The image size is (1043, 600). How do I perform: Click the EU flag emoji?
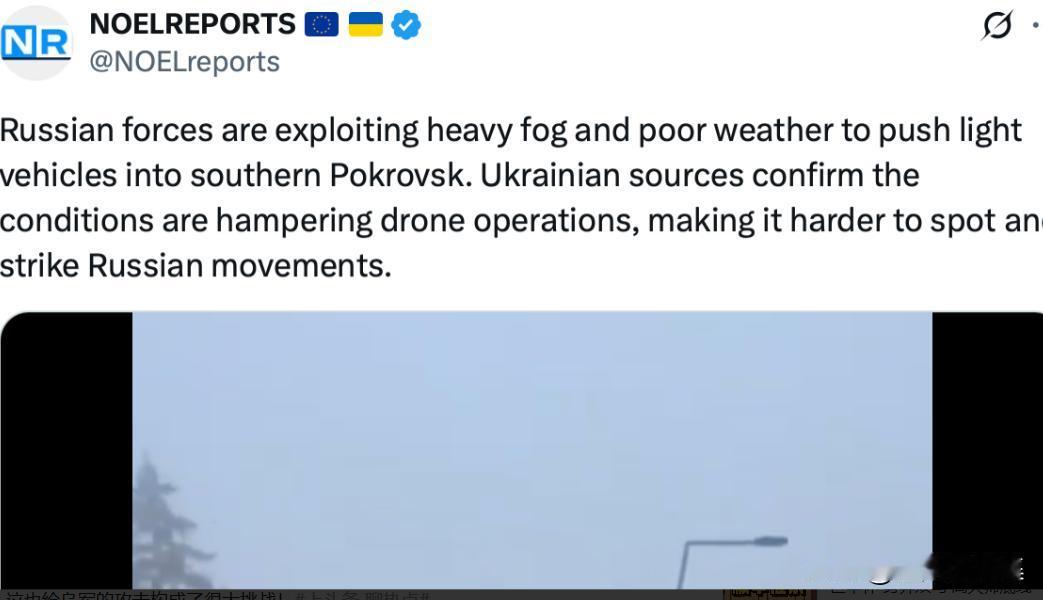click(322, 25)
